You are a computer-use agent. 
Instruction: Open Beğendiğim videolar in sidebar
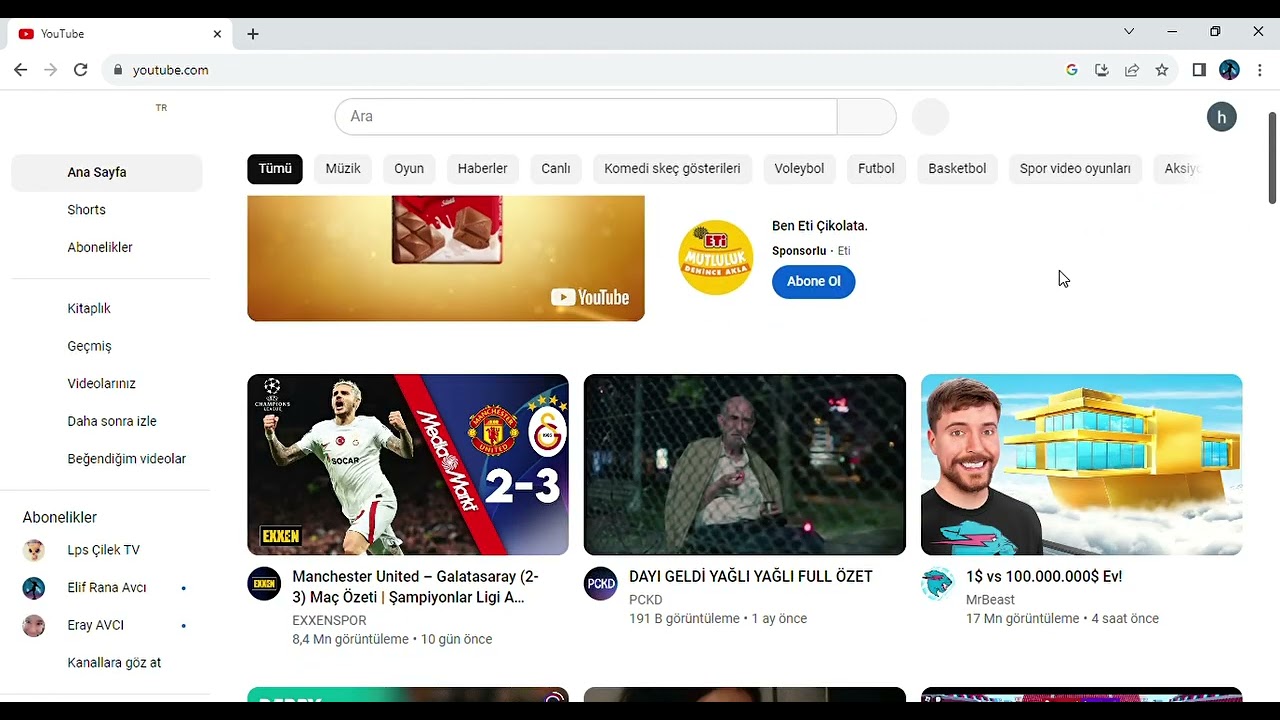coord(107,459)
